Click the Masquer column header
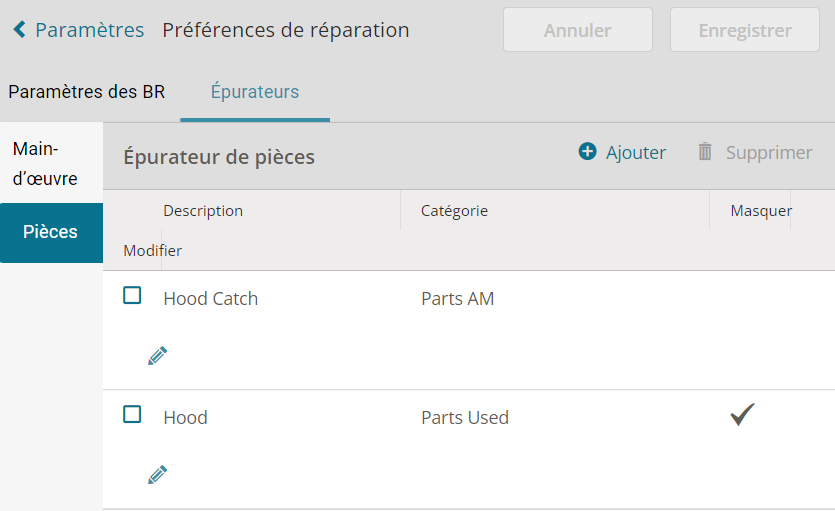The height and width of the screenshot is (511, 835). (x=761, y=211)
